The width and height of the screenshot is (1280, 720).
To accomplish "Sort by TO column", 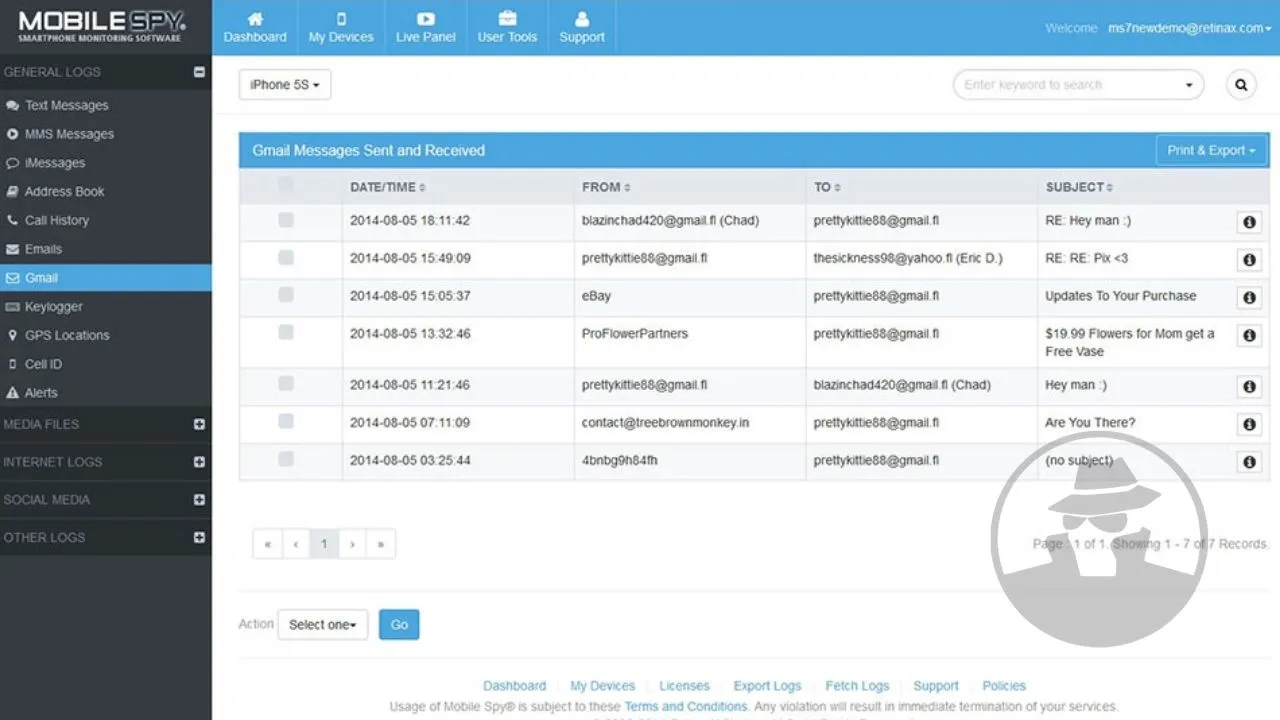I will pos(829,187).
